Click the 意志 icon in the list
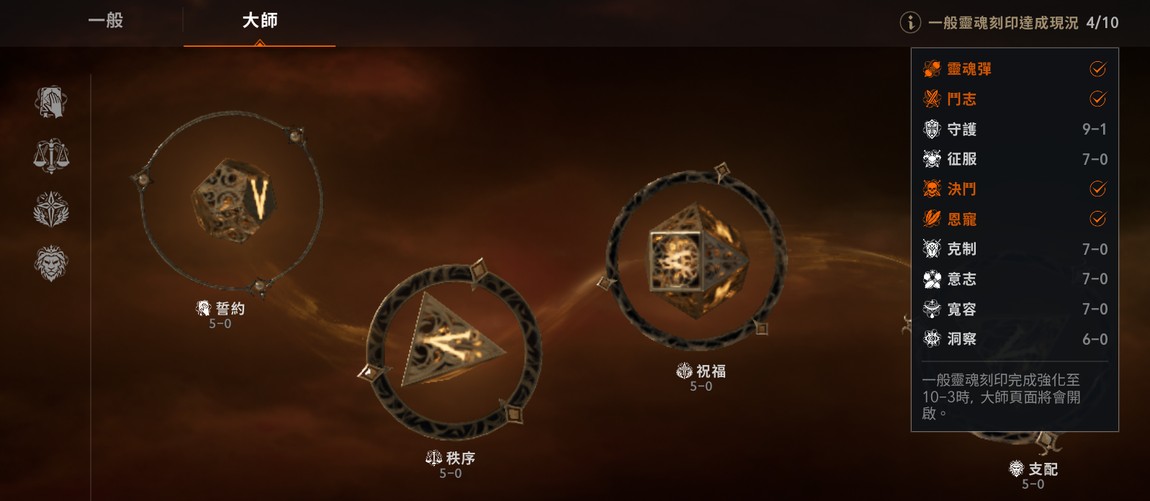Image resolution: width=1150 pixels, height=501 pixels. click(x=931, y=279)
